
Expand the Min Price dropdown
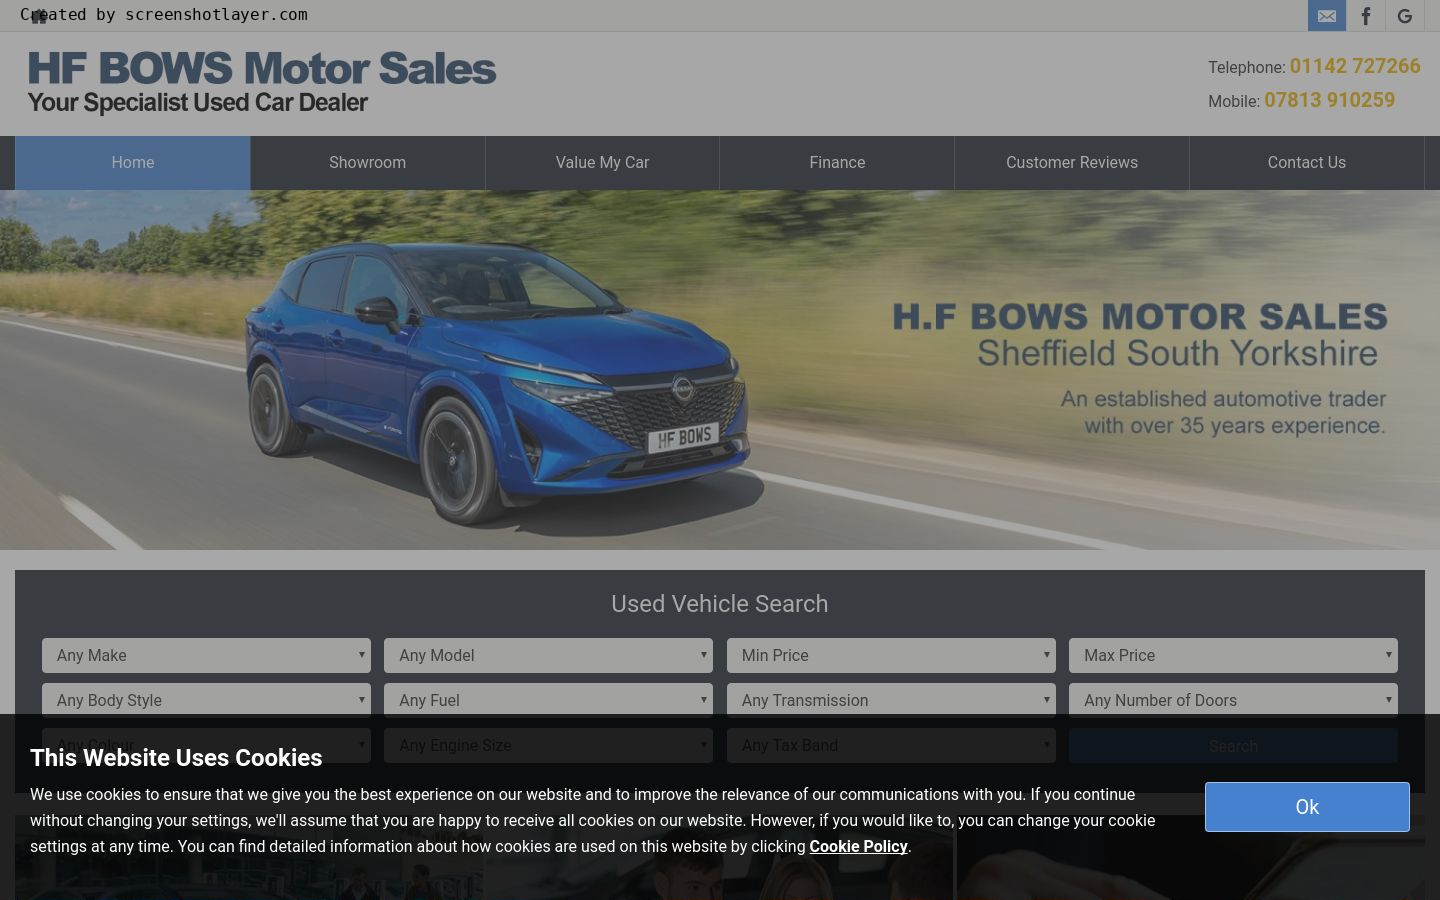[890, 656]
